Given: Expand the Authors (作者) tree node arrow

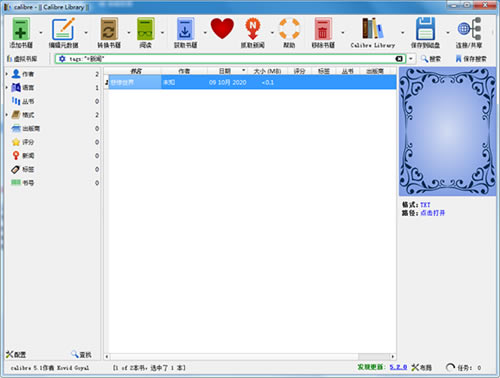Looking at the screenshot, I should point(7,74).
